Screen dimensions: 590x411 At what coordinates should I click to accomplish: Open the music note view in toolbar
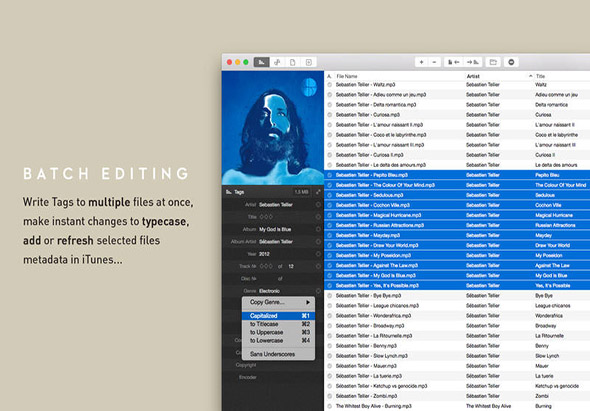point(277,62)
